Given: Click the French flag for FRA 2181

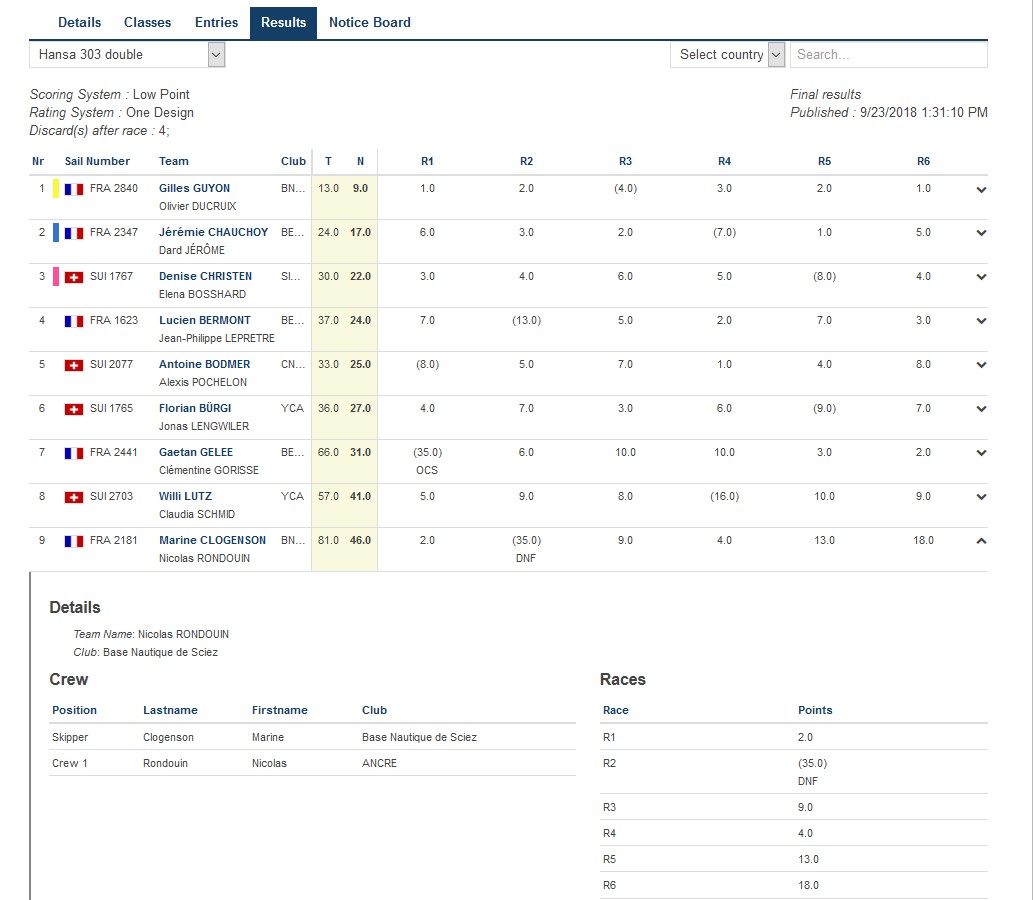Looking at the screenshot, I should pos(74,542).
